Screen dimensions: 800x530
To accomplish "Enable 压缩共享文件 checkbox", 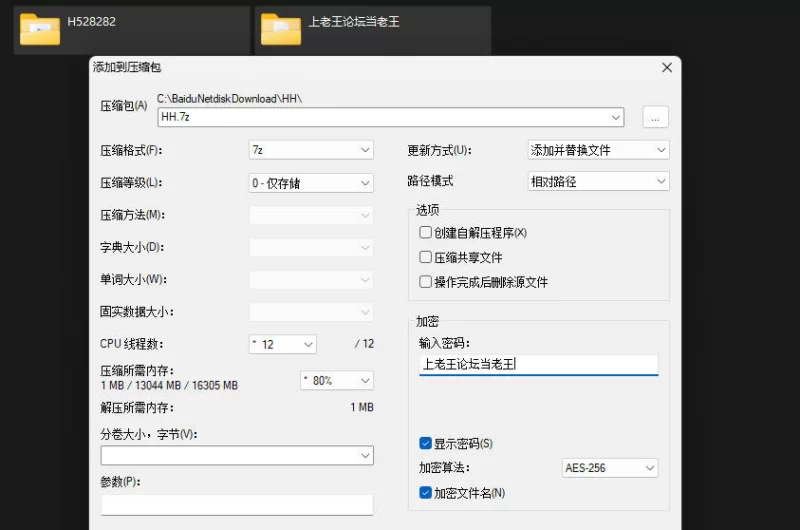I will point(425,257).
